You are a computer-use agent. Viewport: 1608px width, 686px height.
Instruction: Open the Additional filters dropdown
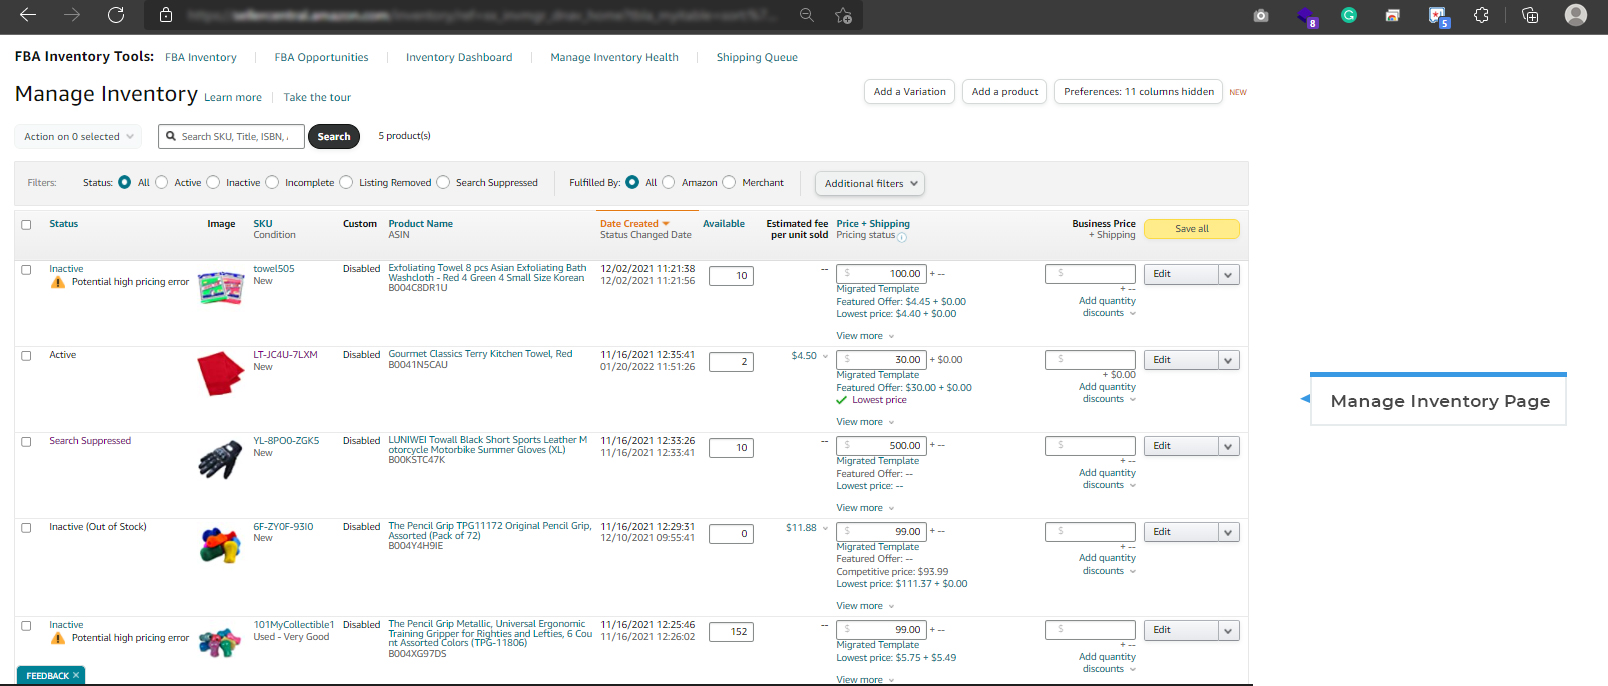point(870,183)
